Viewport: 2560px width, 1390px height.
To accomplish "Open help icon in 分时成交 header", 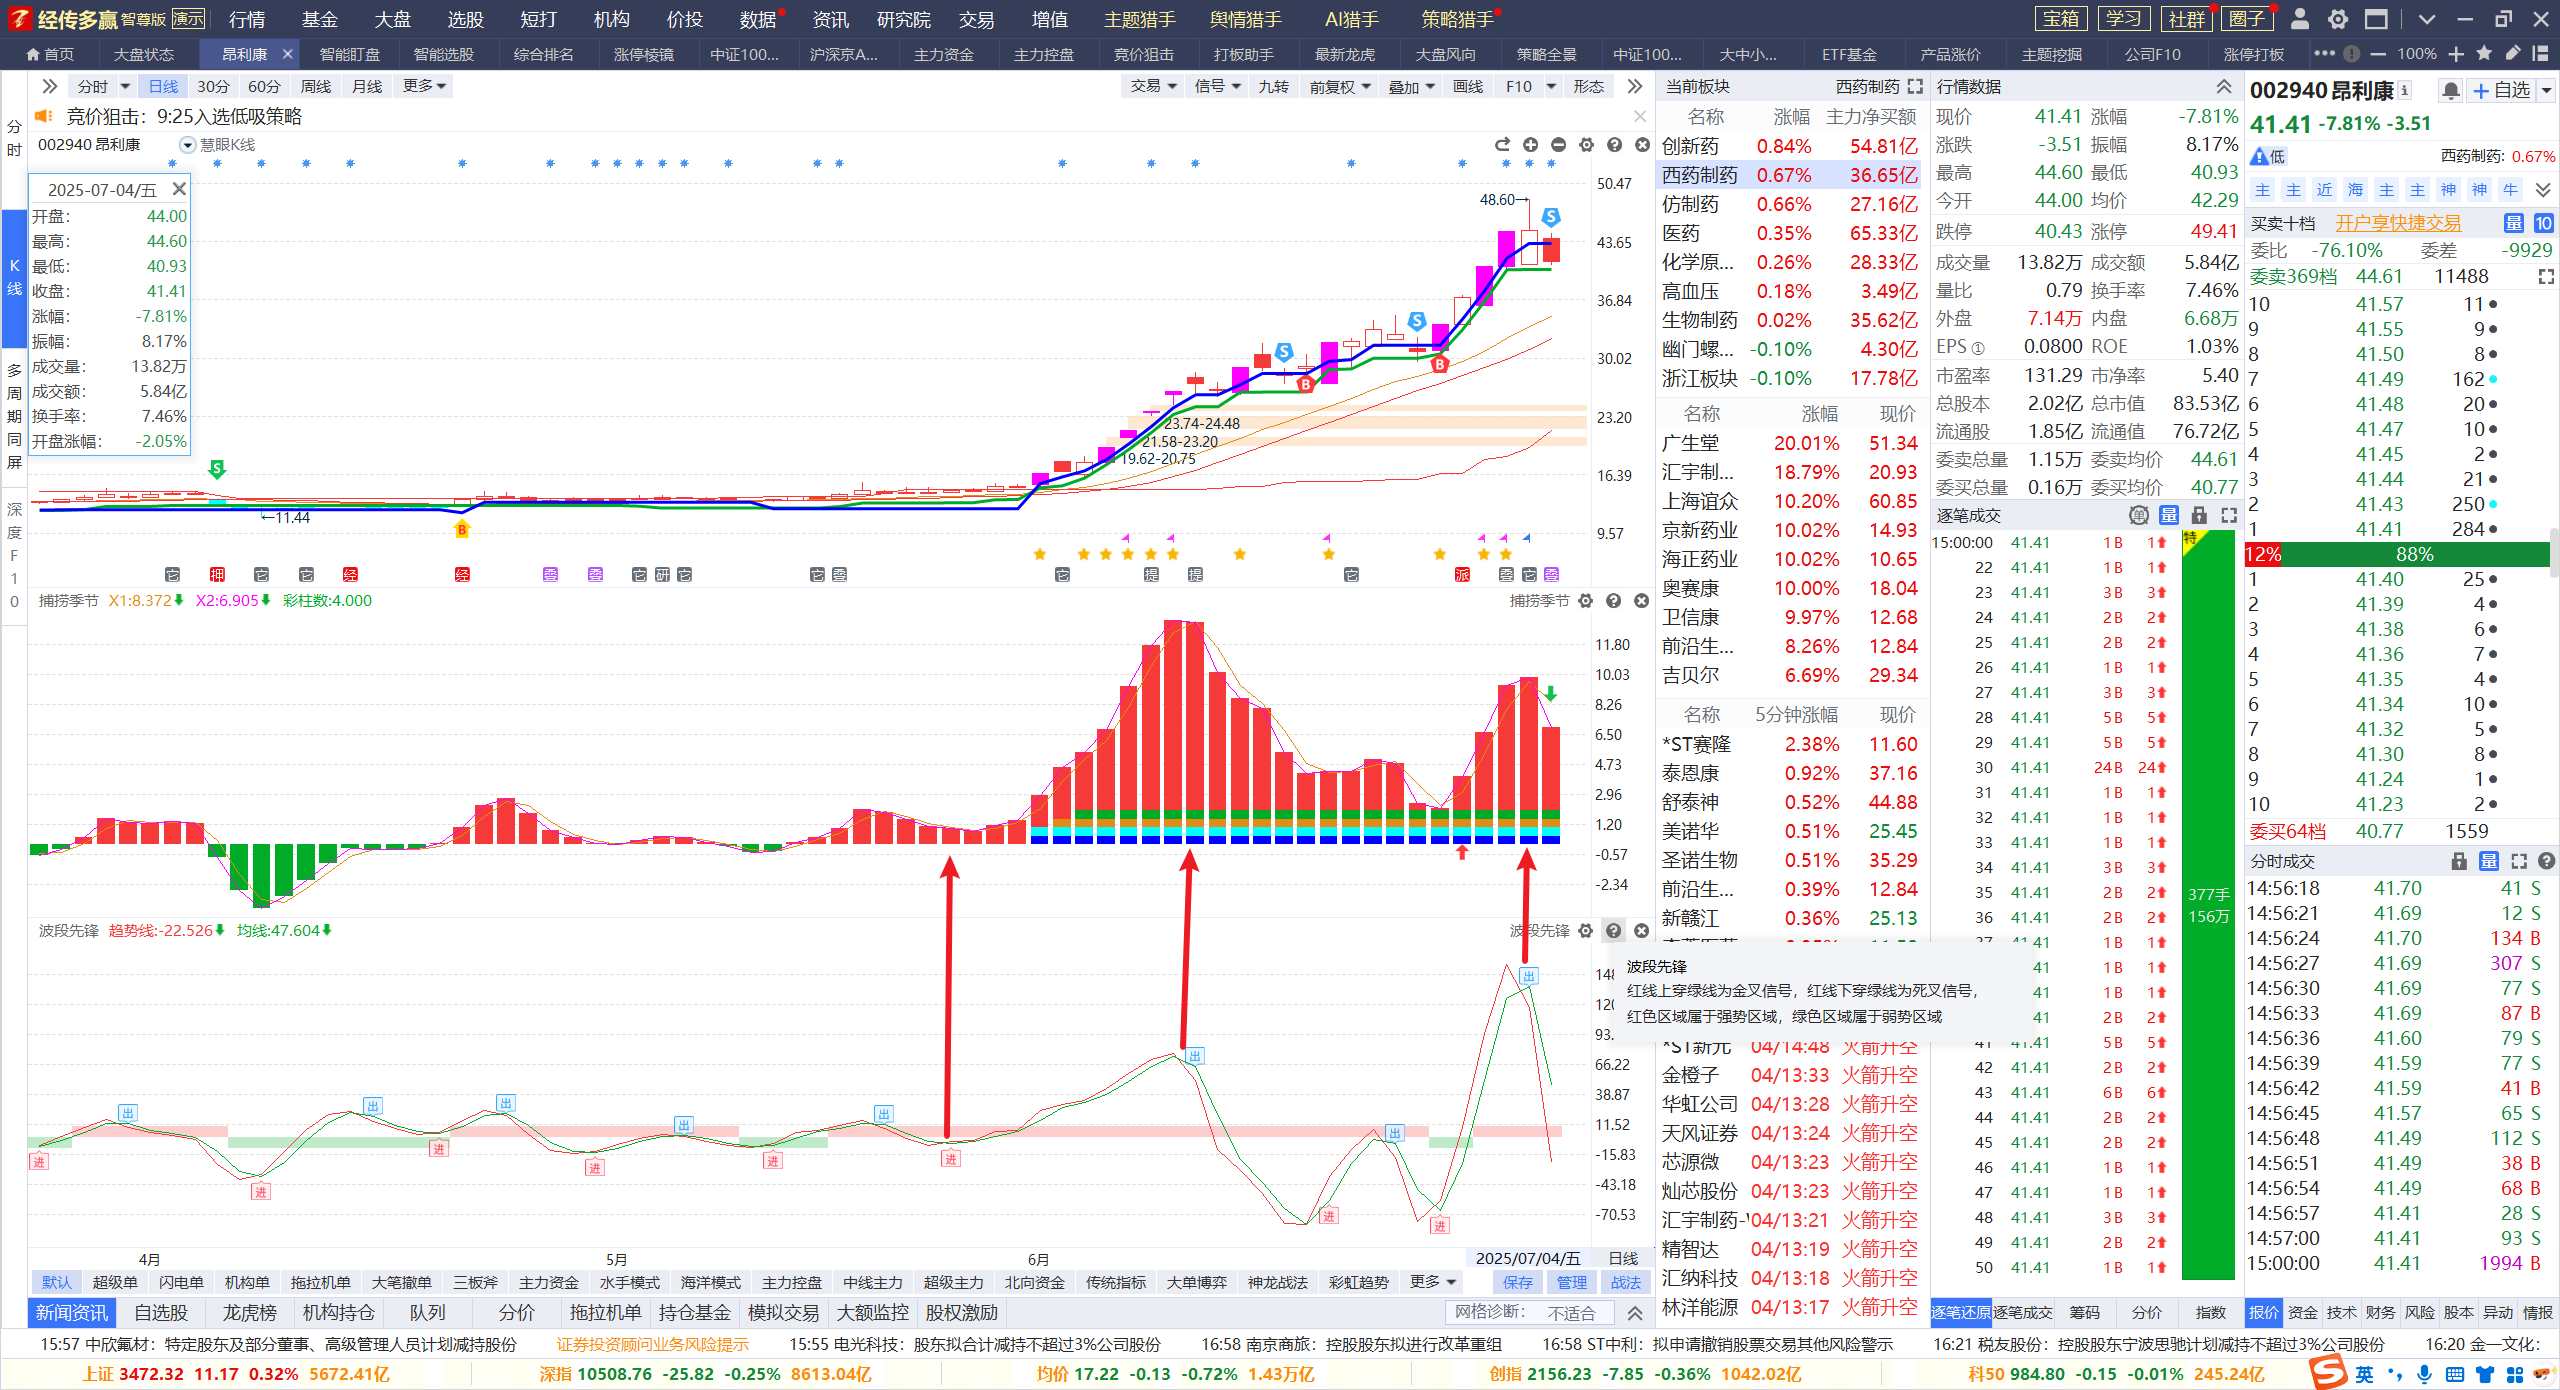I will point(2547,861).
